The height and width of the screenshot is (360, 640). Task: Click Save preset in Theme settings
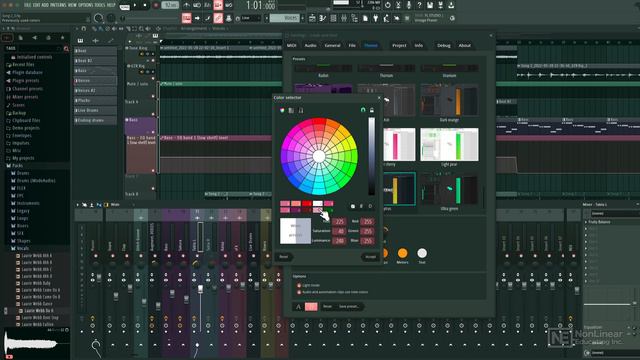349,307
